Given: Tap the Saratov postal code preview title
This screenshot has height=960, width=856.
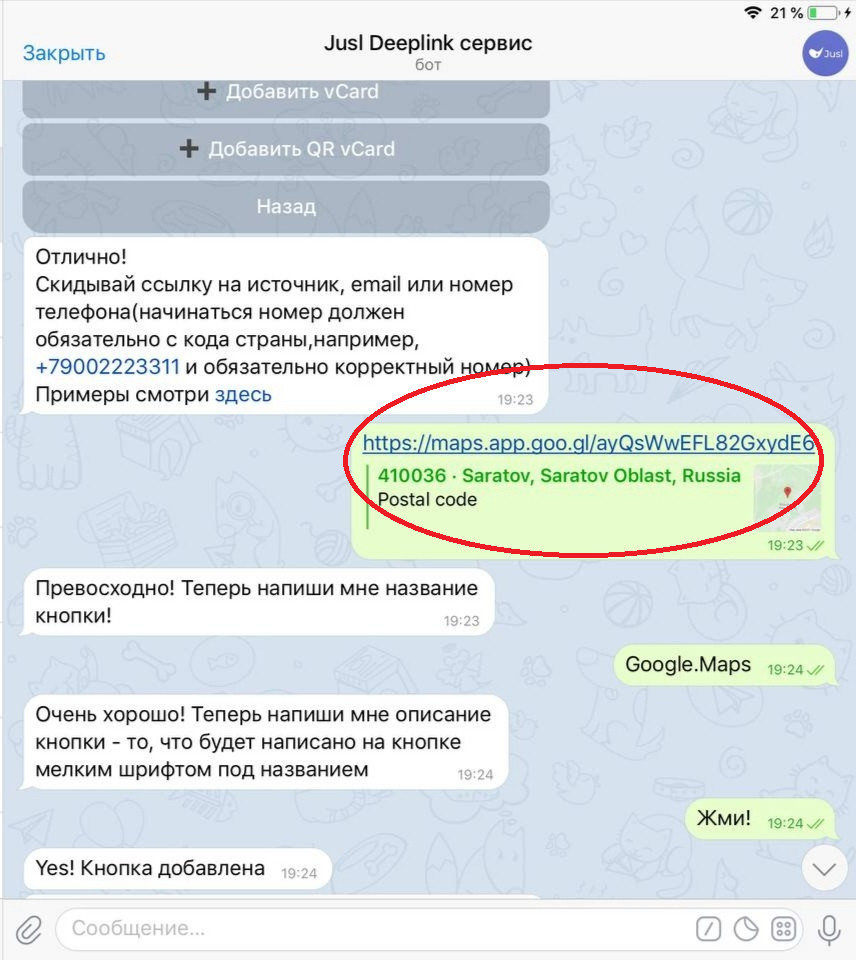Looking at the screenshot, I should 559,476.
